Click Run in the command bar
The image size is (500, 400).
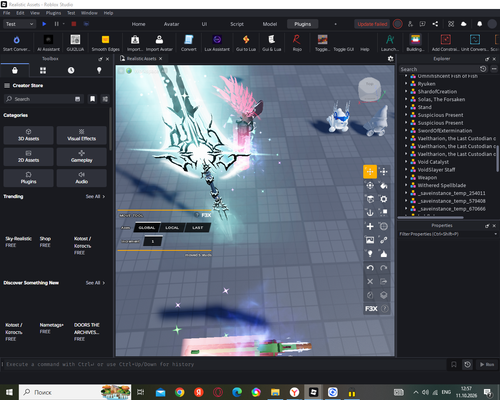pyautogui.click(x=487, y=364)
